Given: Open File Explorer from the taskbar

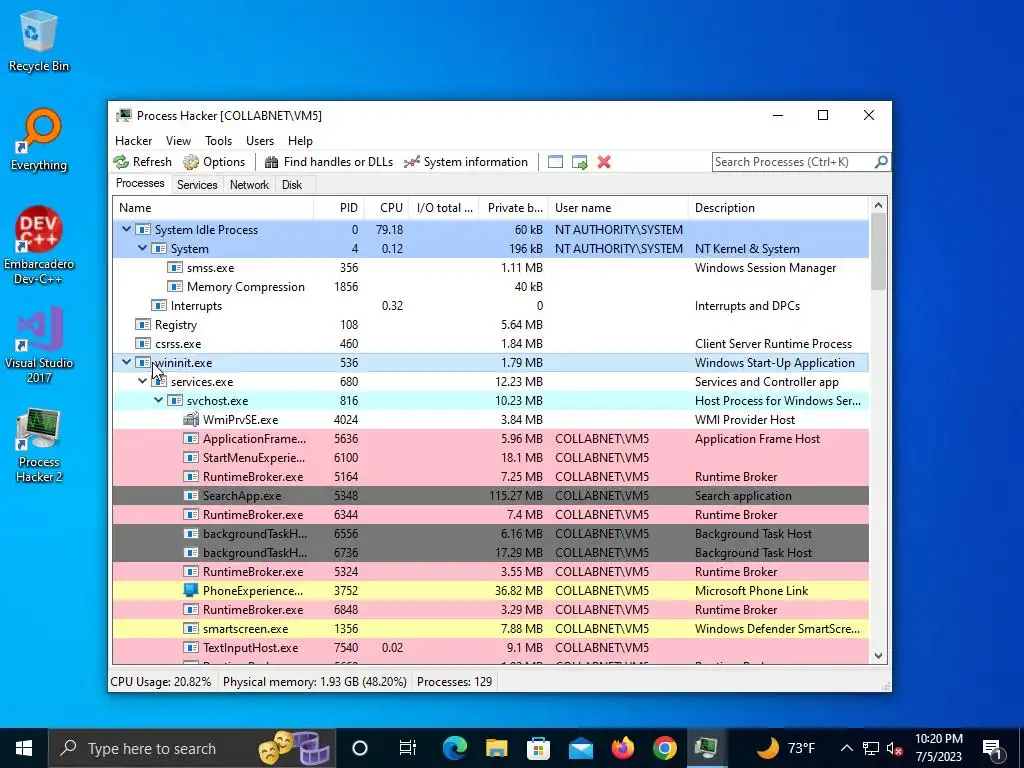Looking at the screenshot, I should 496,748.
